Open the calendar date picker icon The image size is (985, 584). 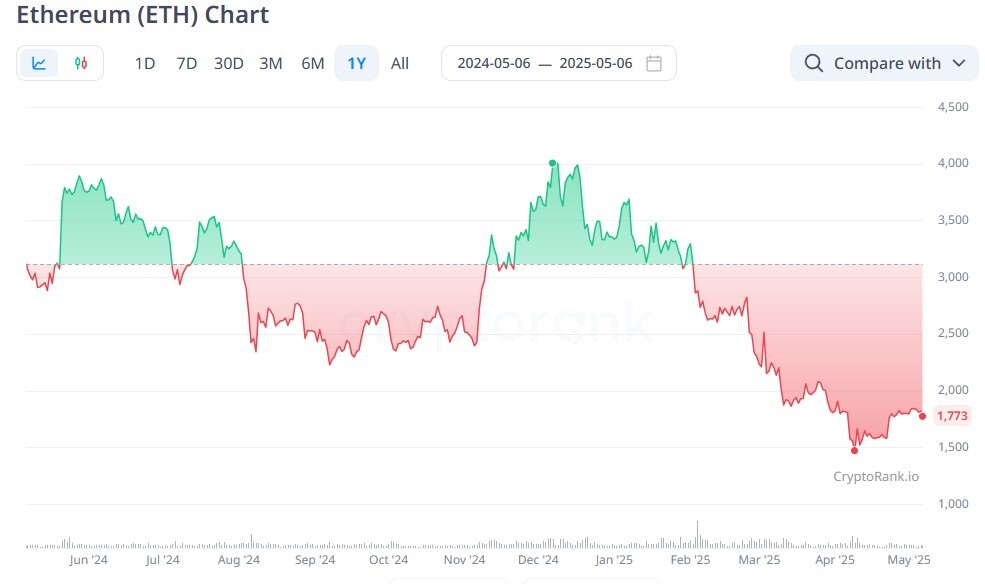pos(654,63)
